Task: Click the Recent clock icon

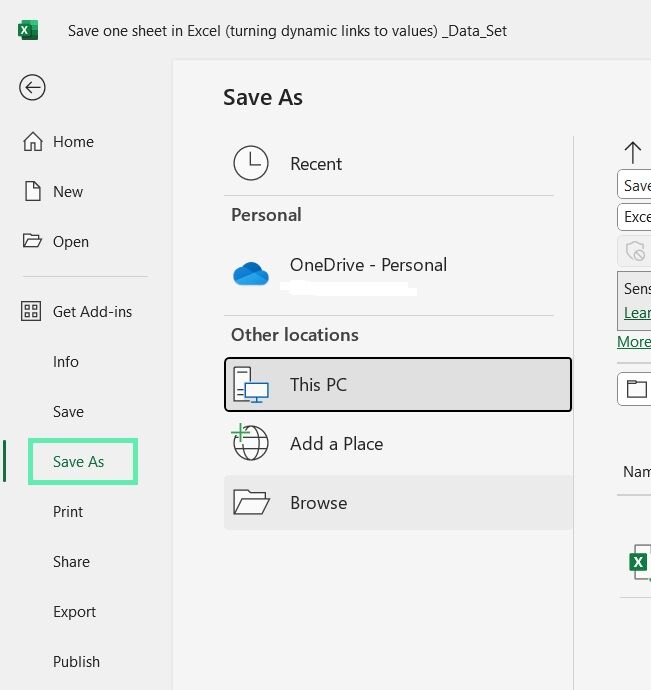Action: [250, 163]
